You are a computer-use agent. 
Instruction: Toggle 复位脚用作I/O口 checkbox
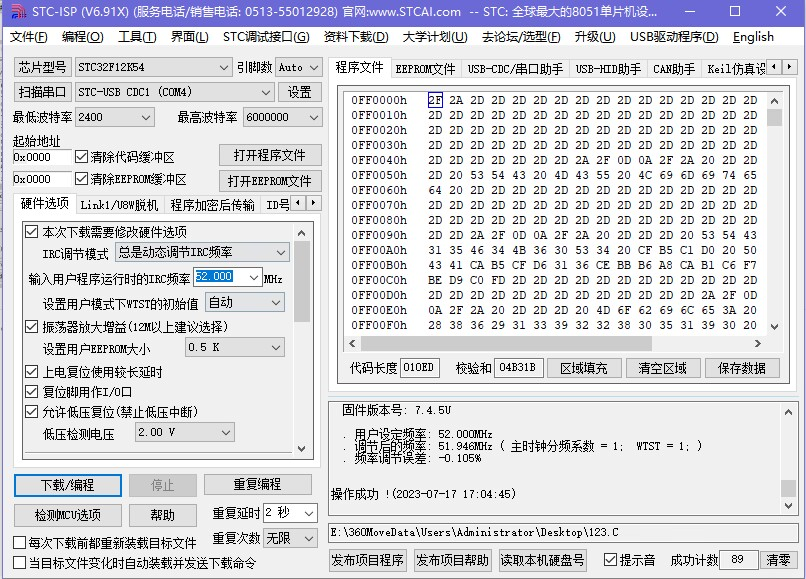[x=31, y=392]
